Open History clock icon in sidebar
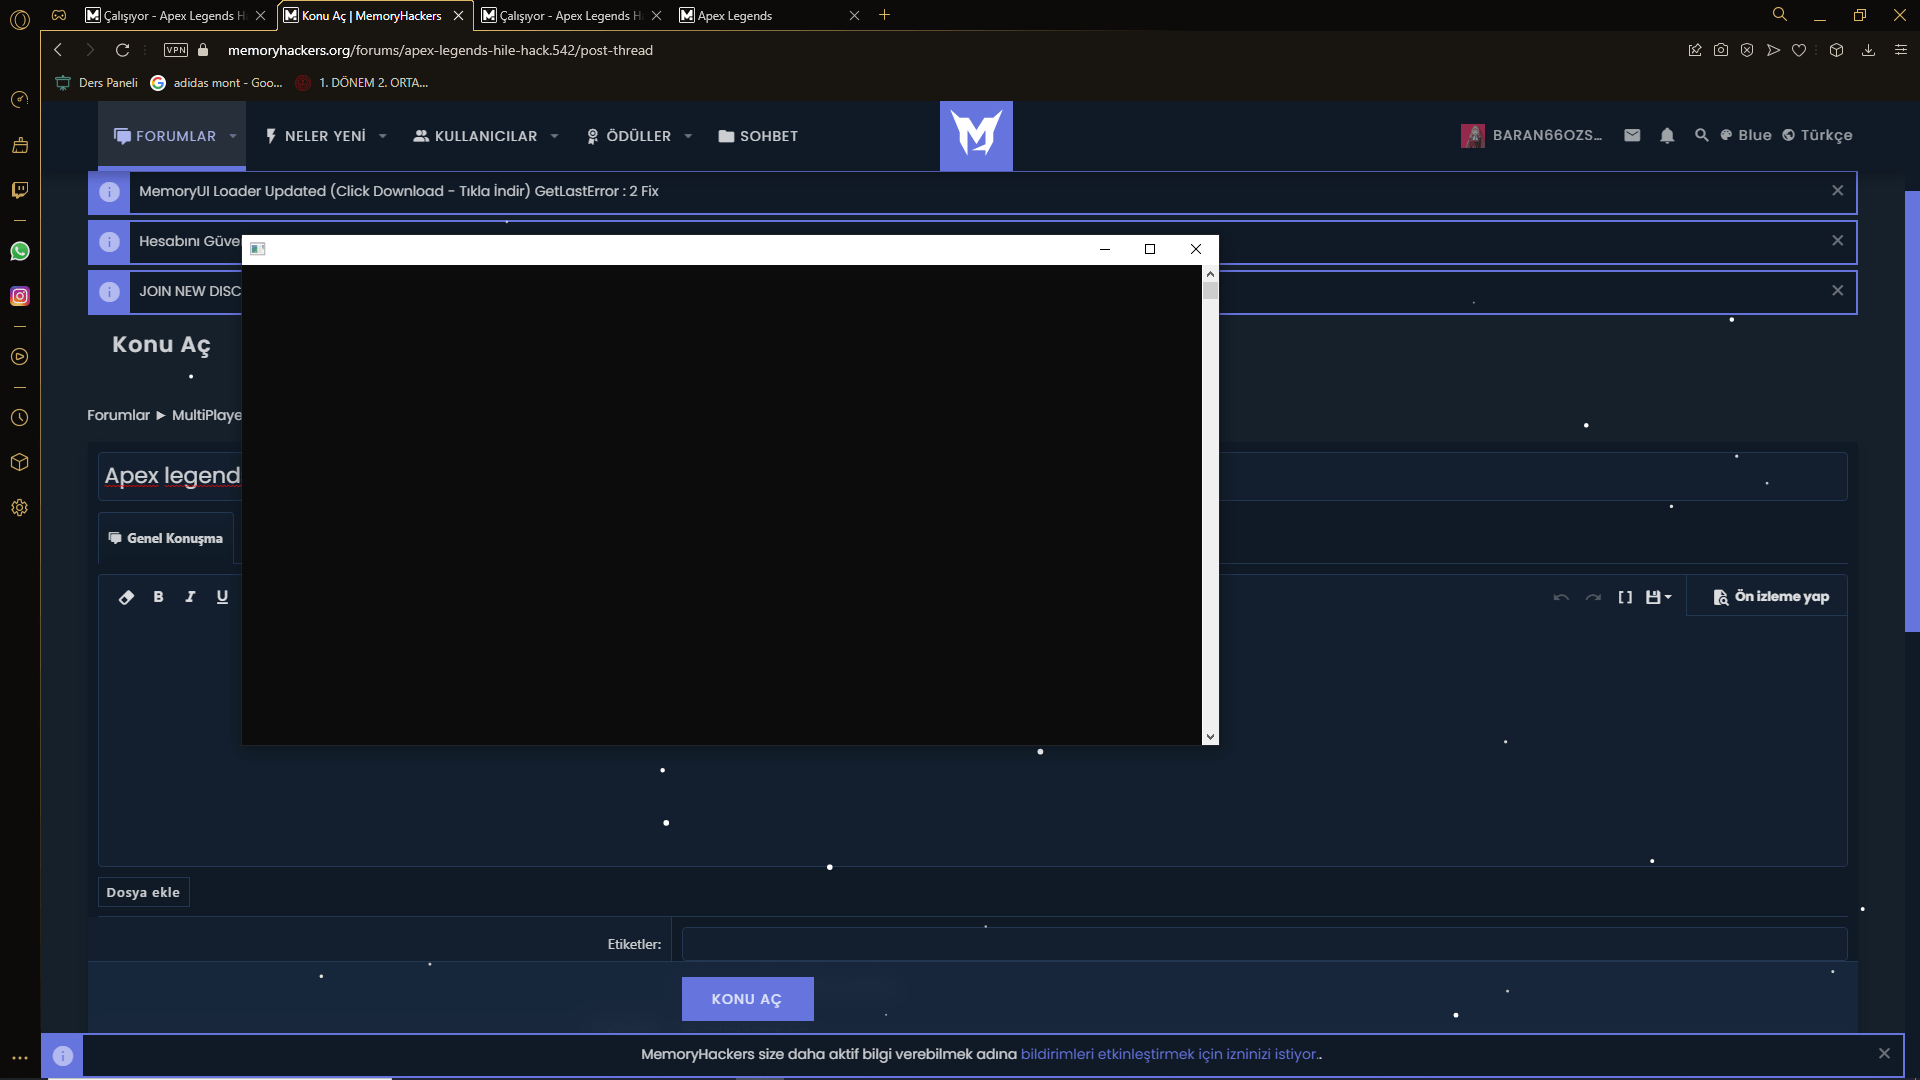This screenshot has height=1080, width=1920. [19, 418]
